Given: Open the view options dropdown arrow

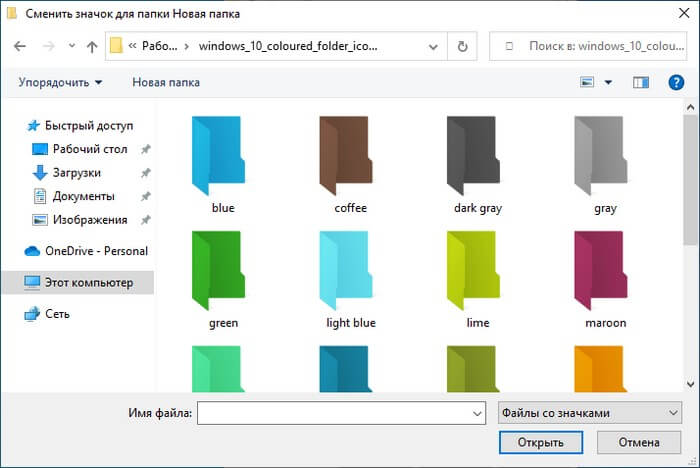Looking at the screenshot, I should (608, 83).
